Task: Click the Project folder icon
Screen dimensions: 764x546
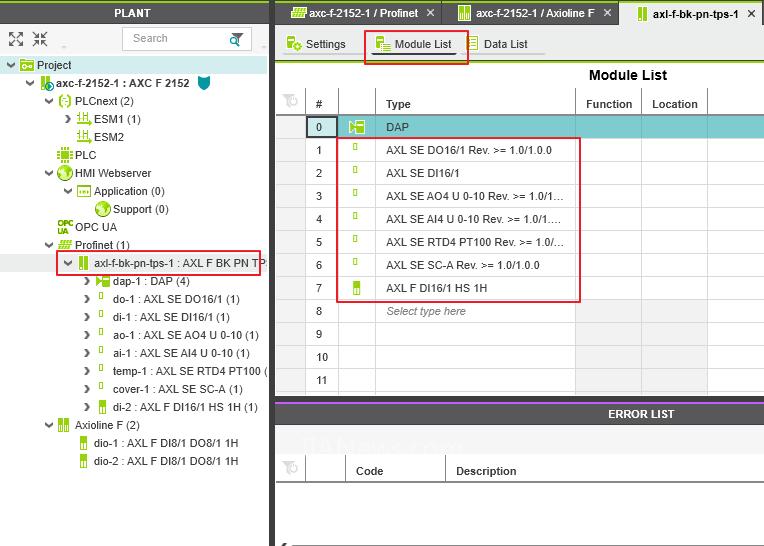Action: pyautogui.click(x=27, y=65)
